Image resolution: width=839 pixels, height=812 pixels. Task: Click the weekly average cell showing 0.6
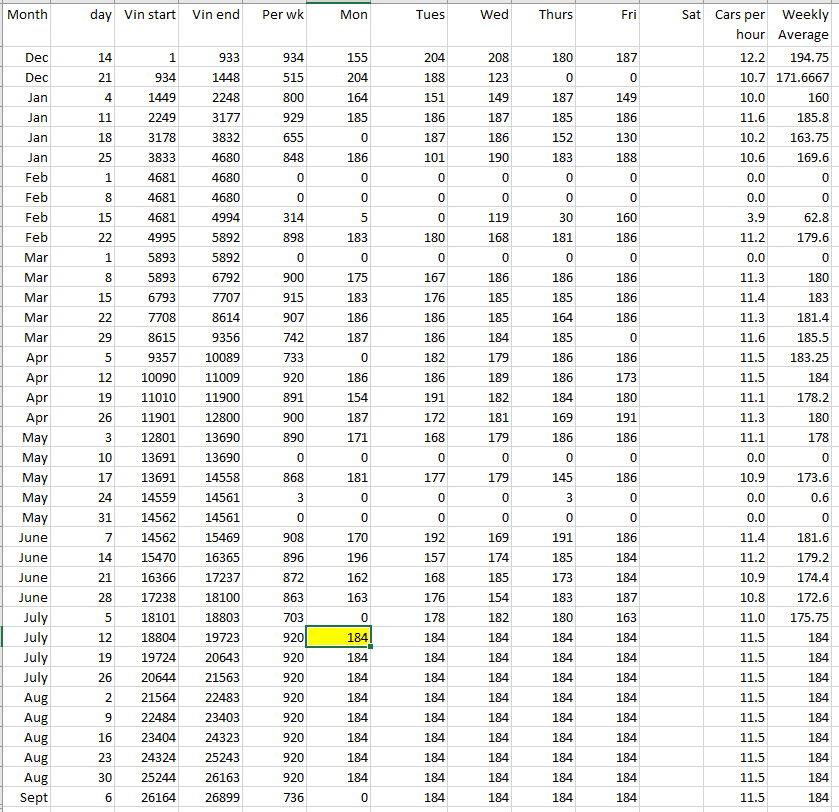pos(805,497)
